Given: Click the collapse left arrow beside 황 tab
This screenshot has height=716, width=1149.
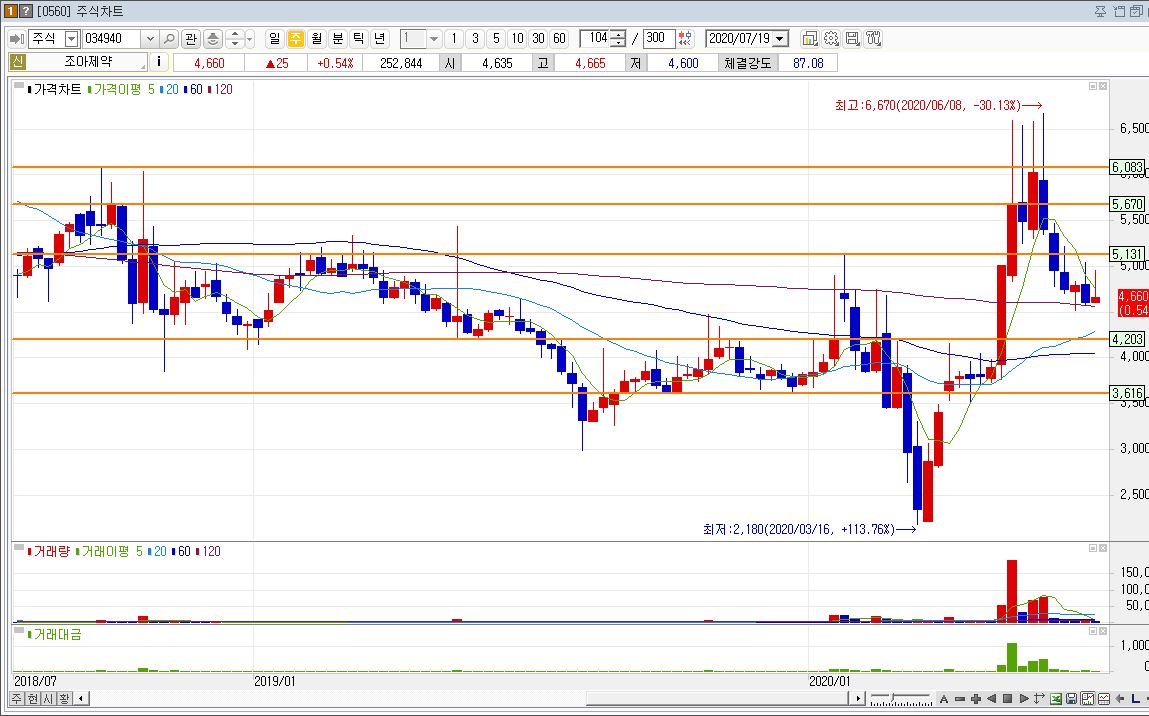Looking at the screenshot, I should point(81,698).
